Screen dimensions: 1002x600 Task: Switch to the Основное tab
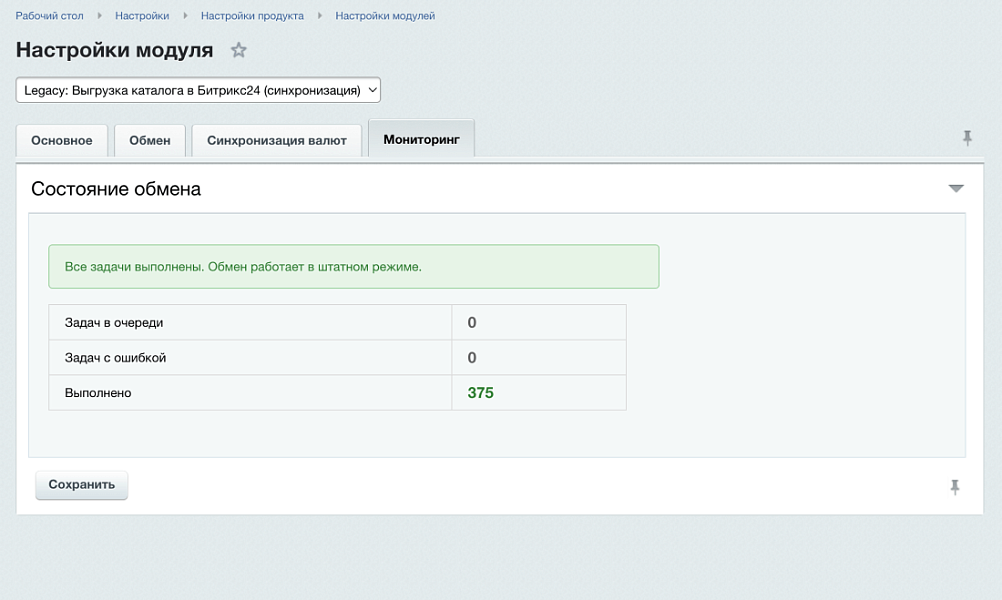(62, 140)
